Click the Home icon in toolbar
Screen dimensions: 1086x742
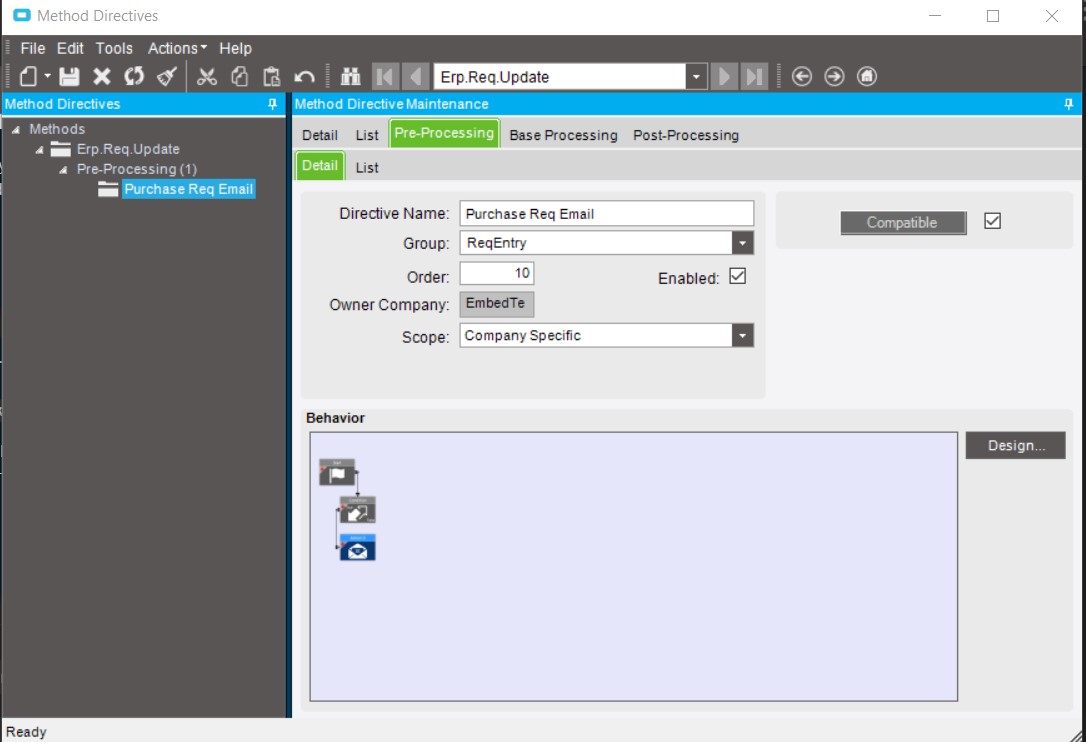point(867,77)
